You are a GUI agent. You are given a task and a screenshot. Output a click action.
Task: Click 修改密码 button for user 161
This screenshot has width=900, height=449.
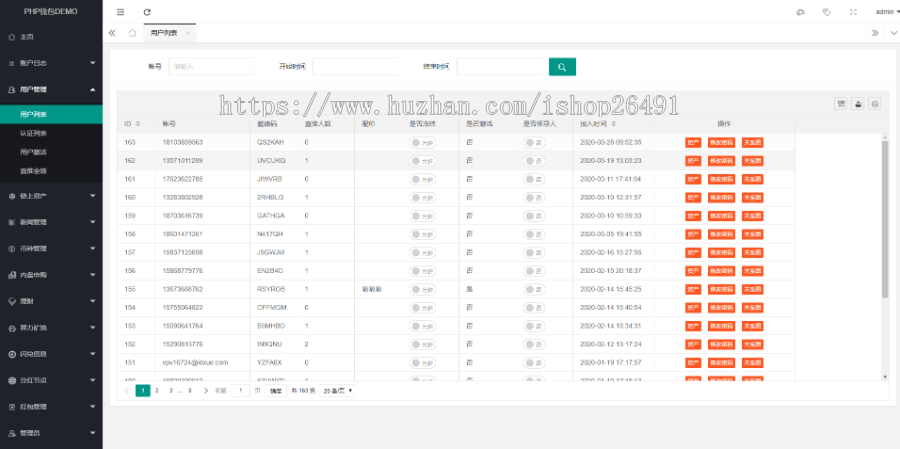click(721, 179)
